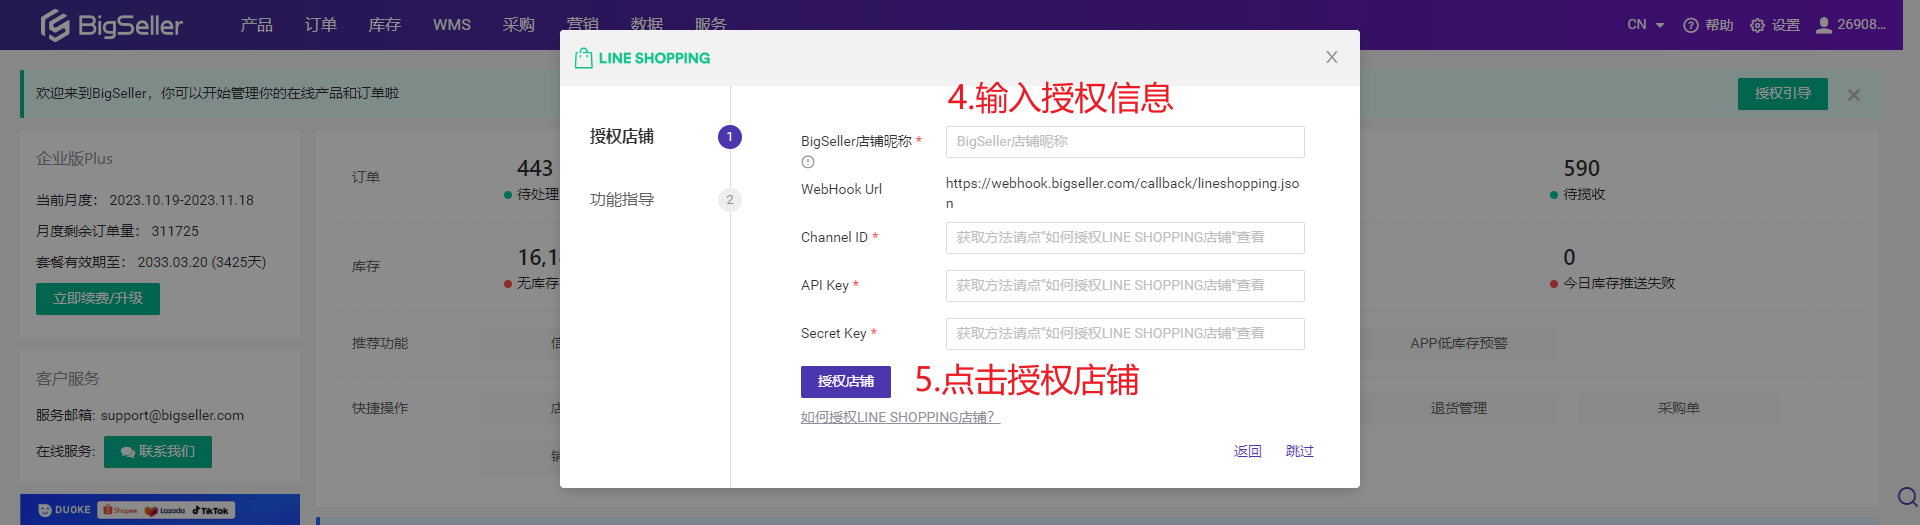
Task: Click the magnifier icon at bottom right
Action: point(1907,496)
